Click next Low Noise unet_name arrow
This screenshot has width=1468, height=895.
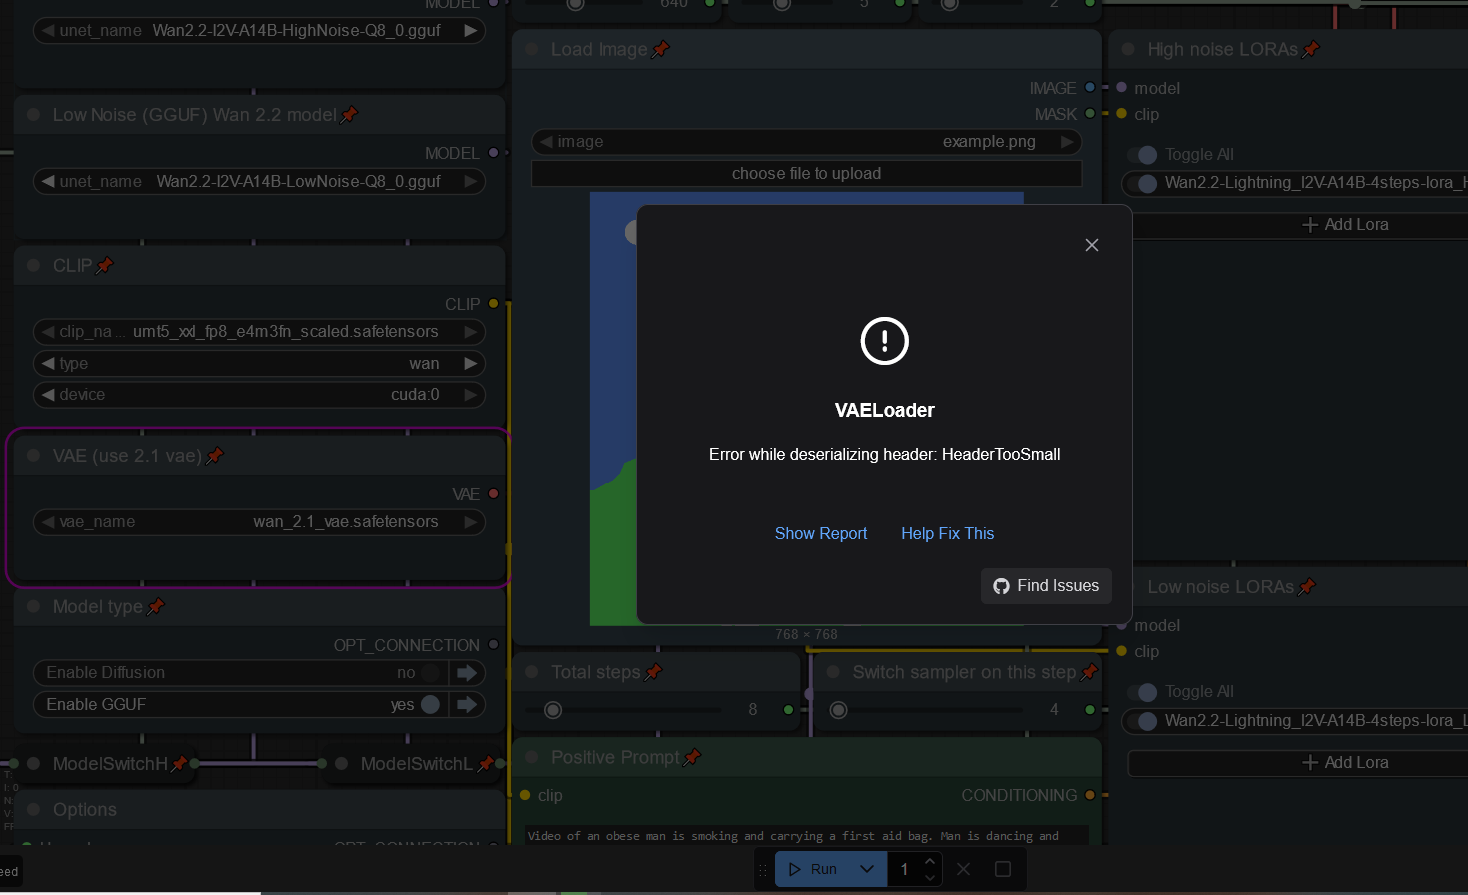point(470,182)
